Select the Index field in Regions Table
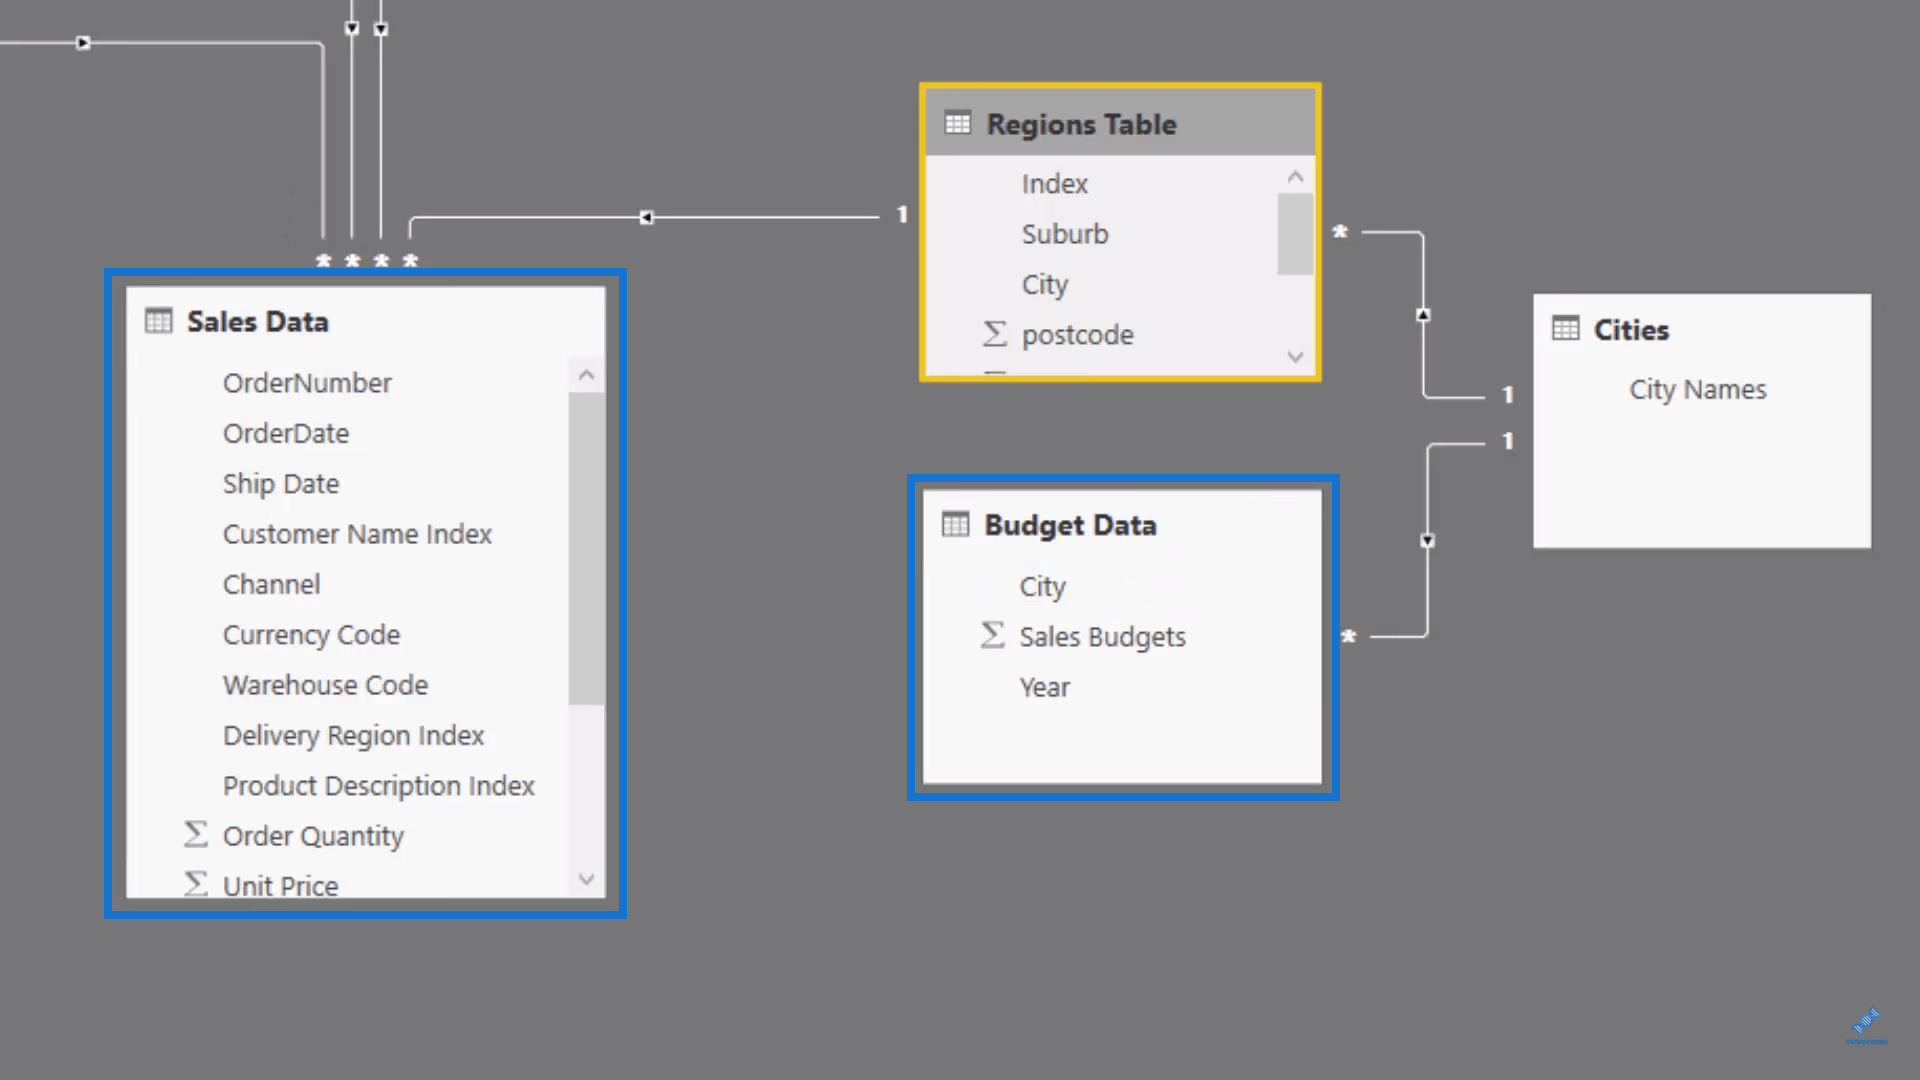Viewport: 1920px width, 1080px height. [x=1055, y=183]
